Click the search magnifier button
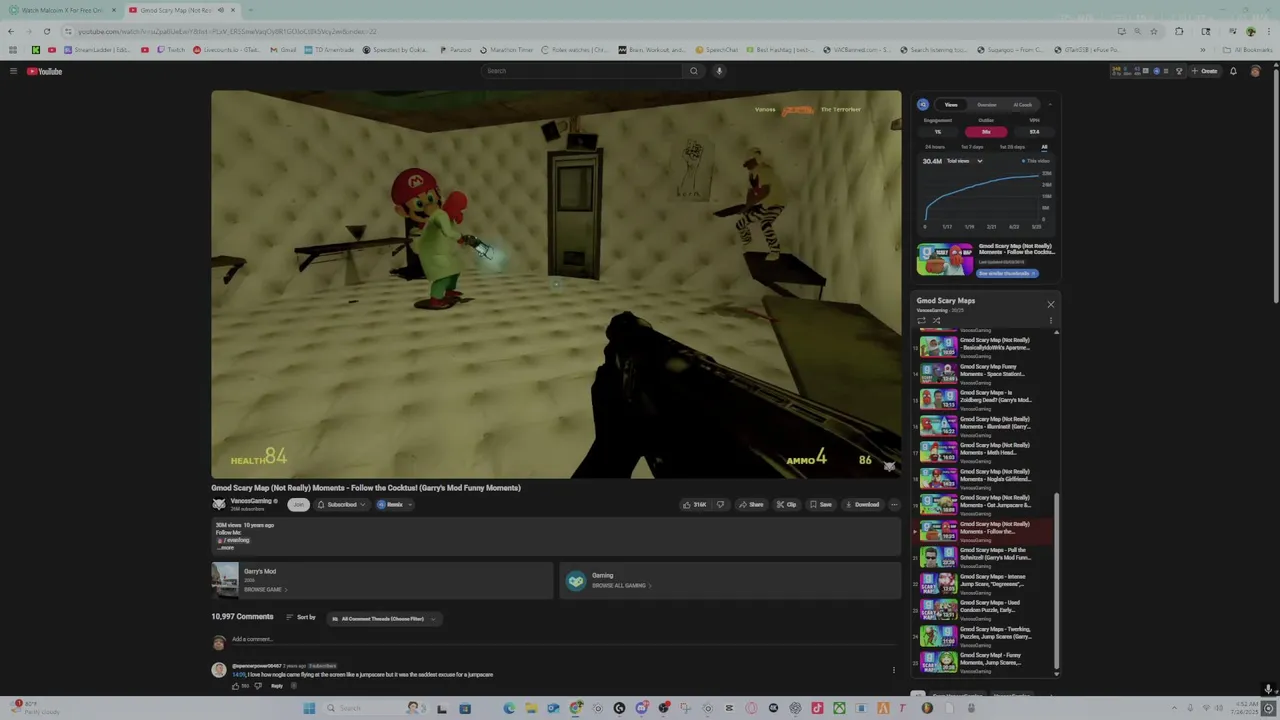The image size is (1280, 720). tap(693, 71)
